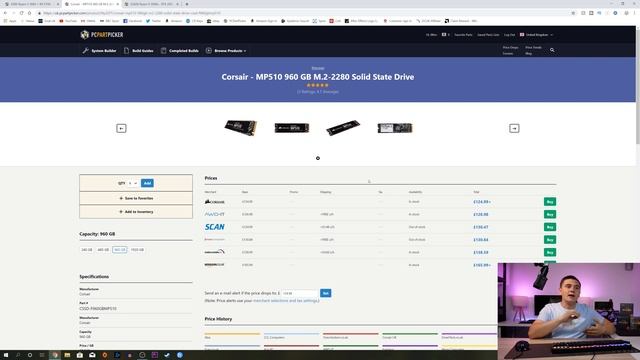
Task: Open File Explorer from the taskbar
Action: tap(67, 355)
